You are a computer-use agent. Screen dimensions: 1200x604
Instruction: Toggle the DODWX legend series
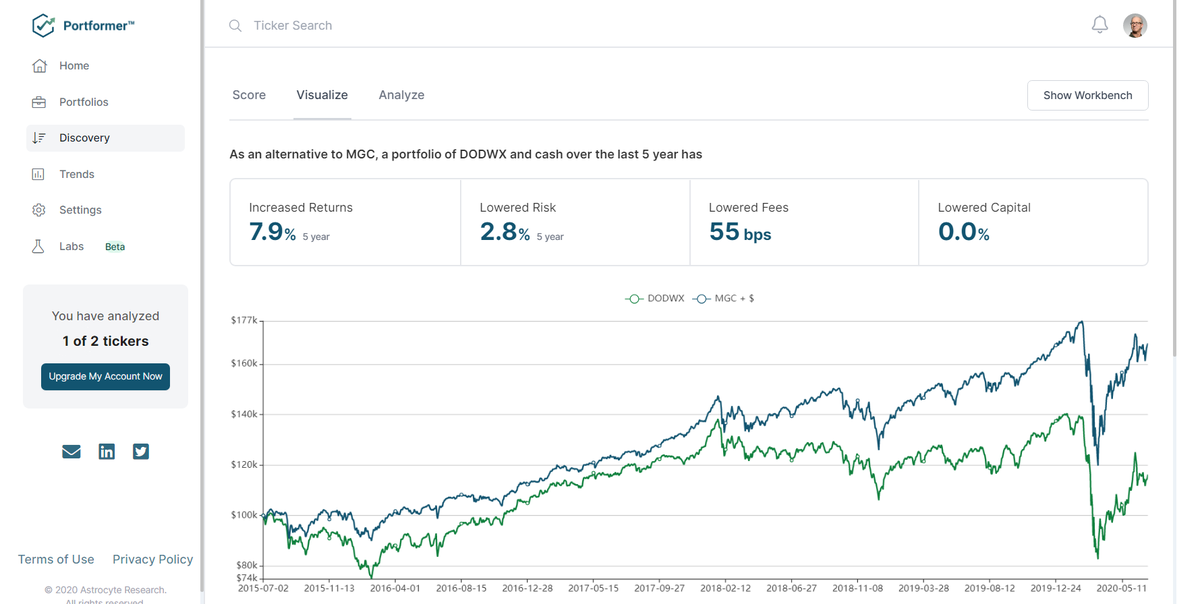pos(655,298)
